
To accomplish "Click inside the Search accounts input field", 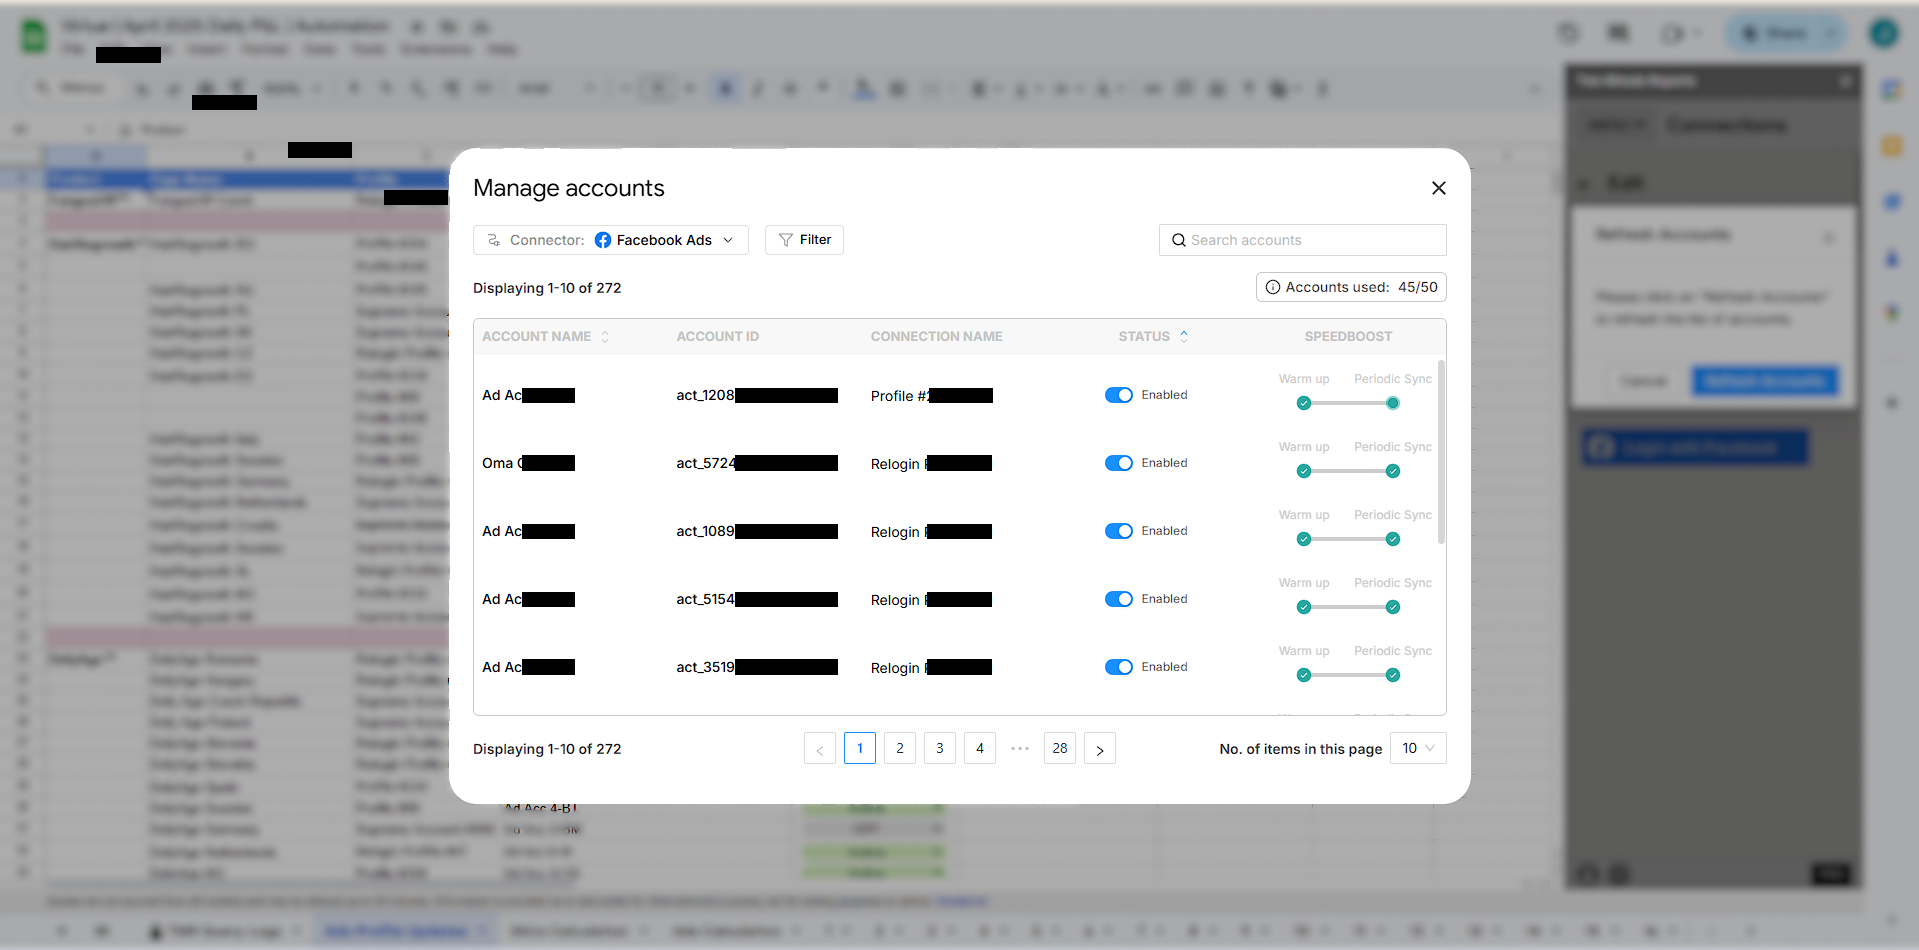I will tap(1300, 240).
